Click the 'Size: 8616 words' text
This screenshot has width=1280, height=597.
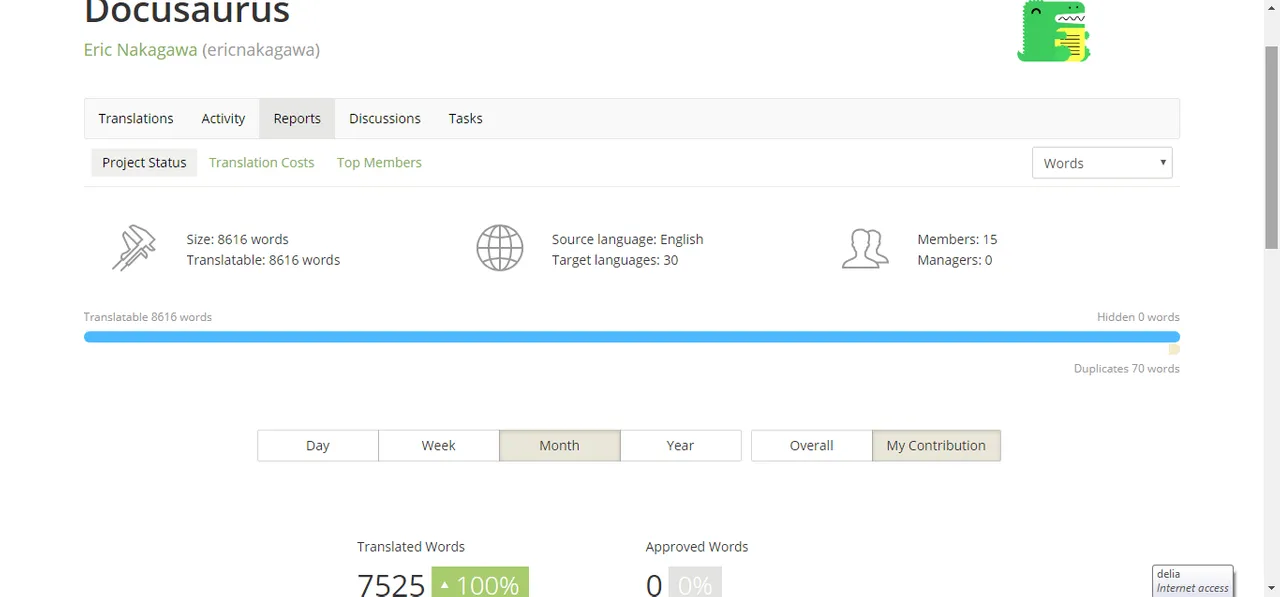pos(237,239)
